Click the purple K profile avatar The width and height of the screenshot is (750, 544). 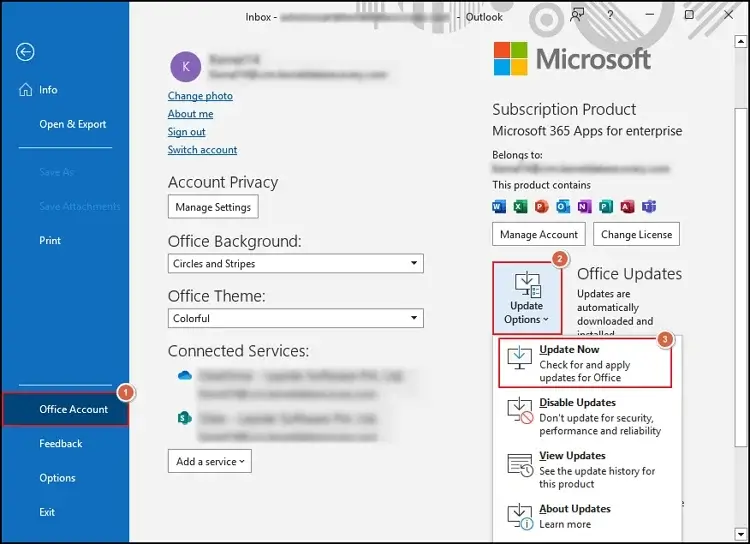[x=185, y=66]
